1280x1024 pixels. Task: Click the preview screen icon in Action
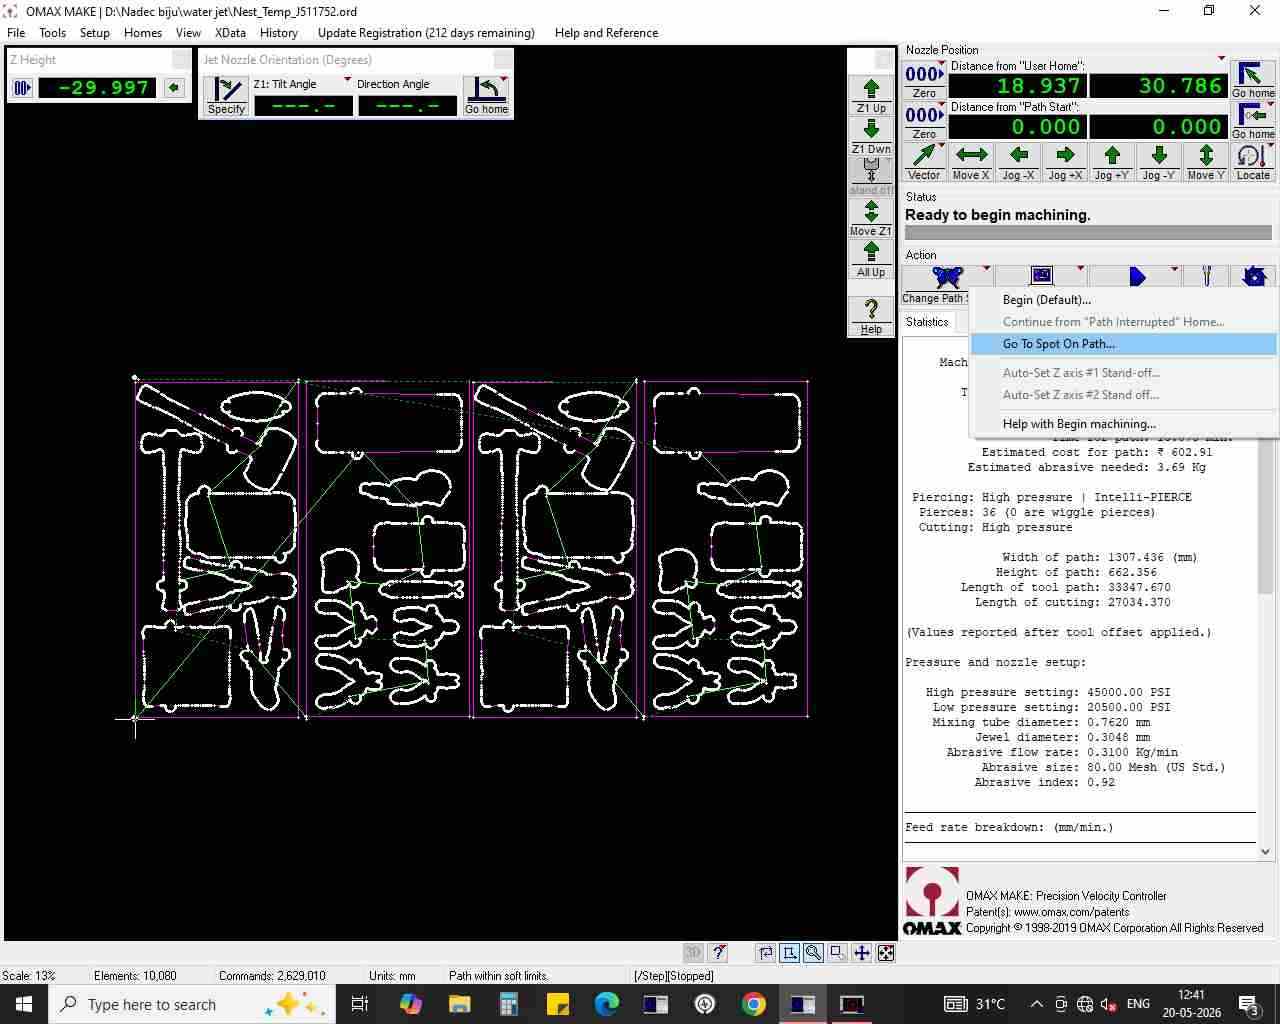1042,275
